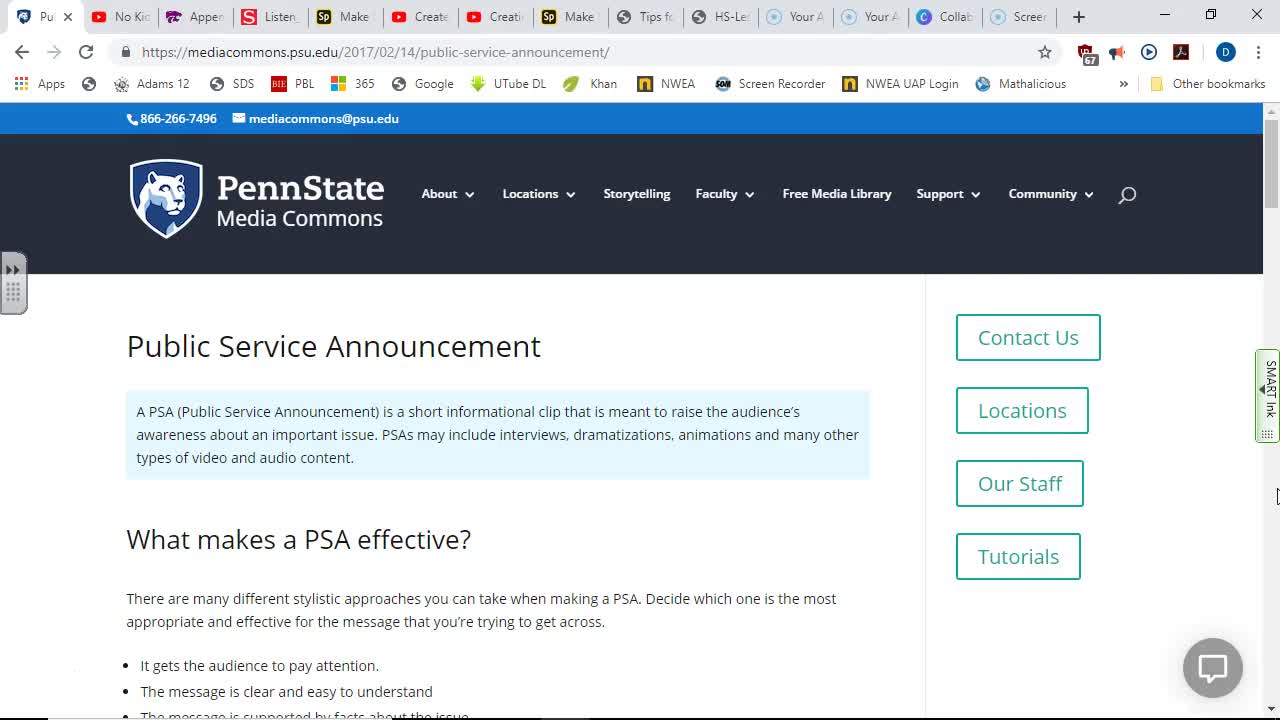Open the Free Media Library page
This screenshot has height=720, width=1280.
point(836,194)
